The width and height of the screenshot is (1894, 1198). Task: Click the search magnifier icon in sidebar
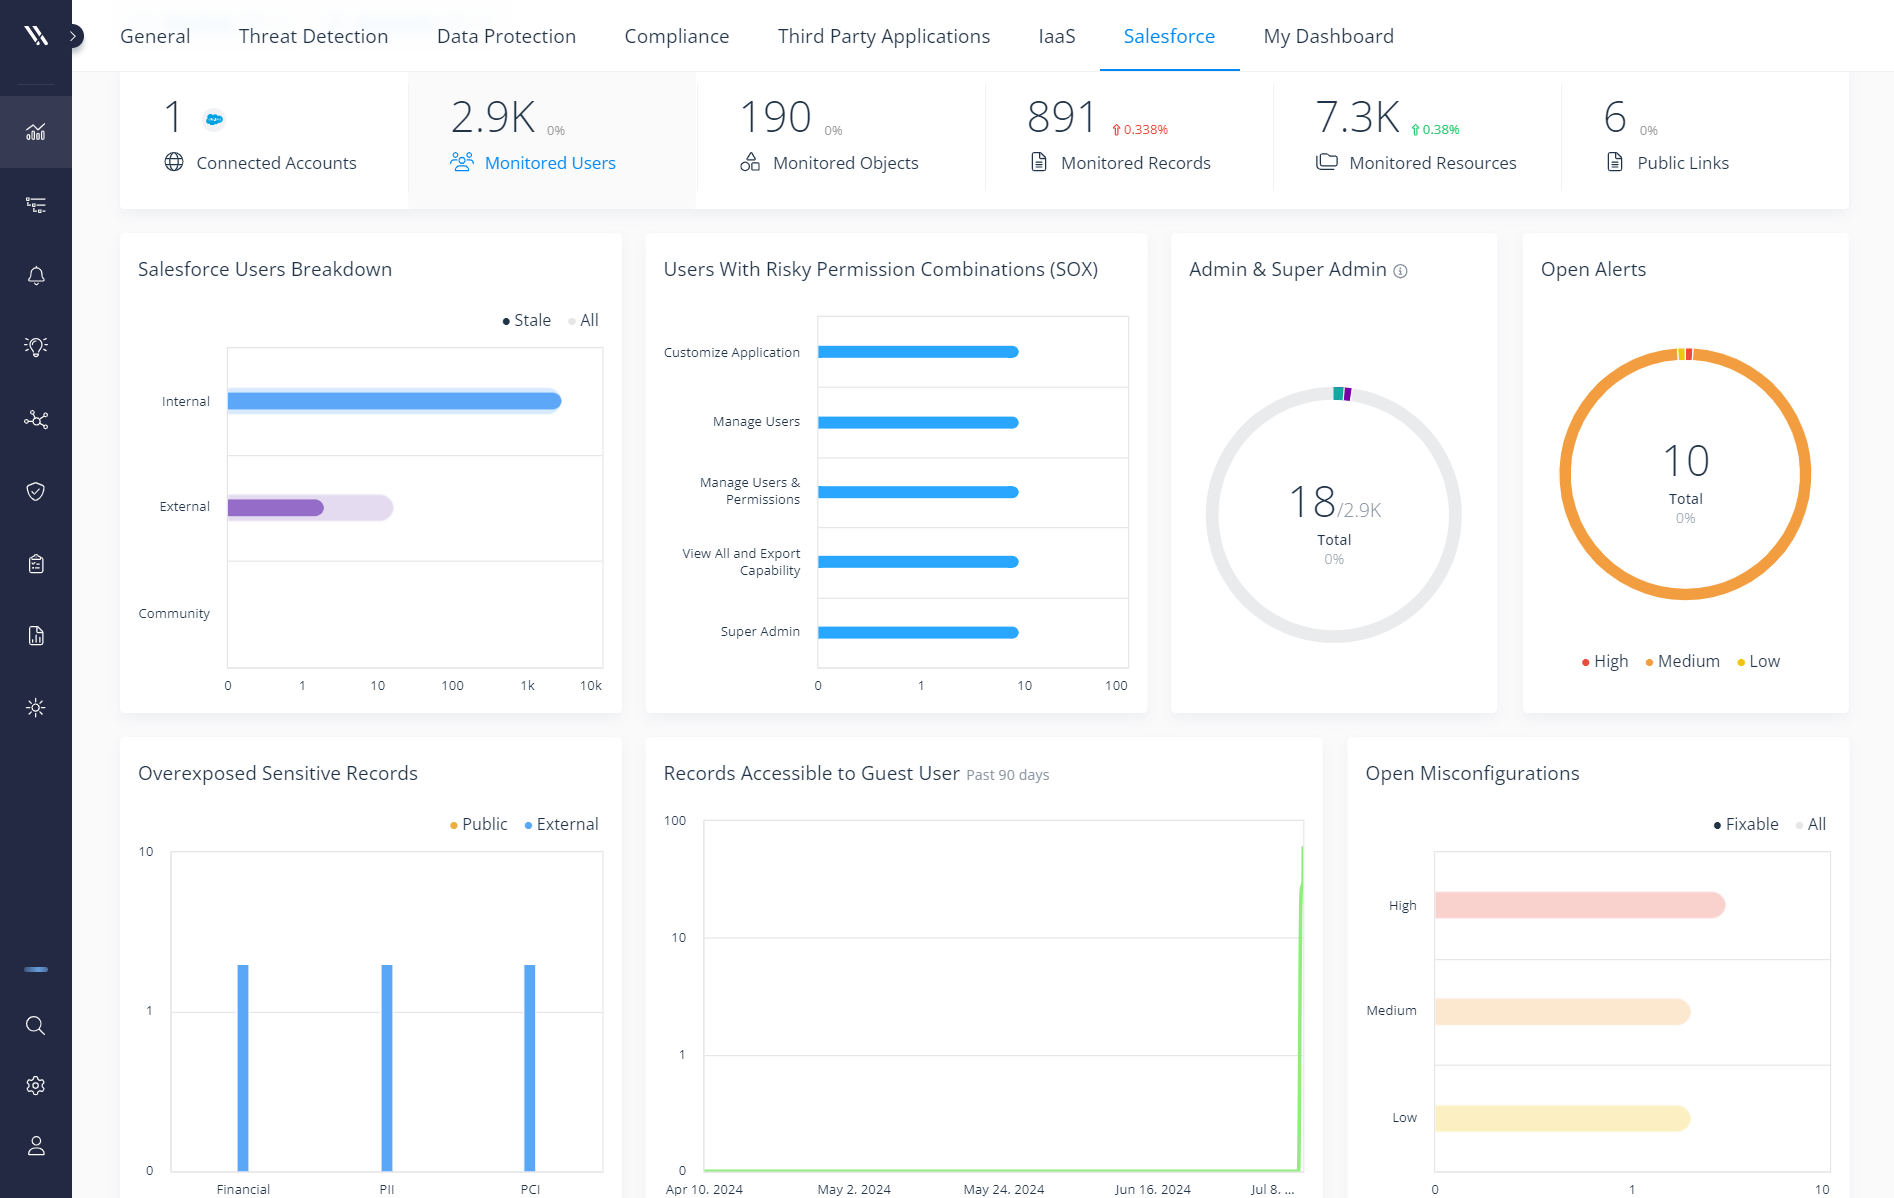[36, 1025]
